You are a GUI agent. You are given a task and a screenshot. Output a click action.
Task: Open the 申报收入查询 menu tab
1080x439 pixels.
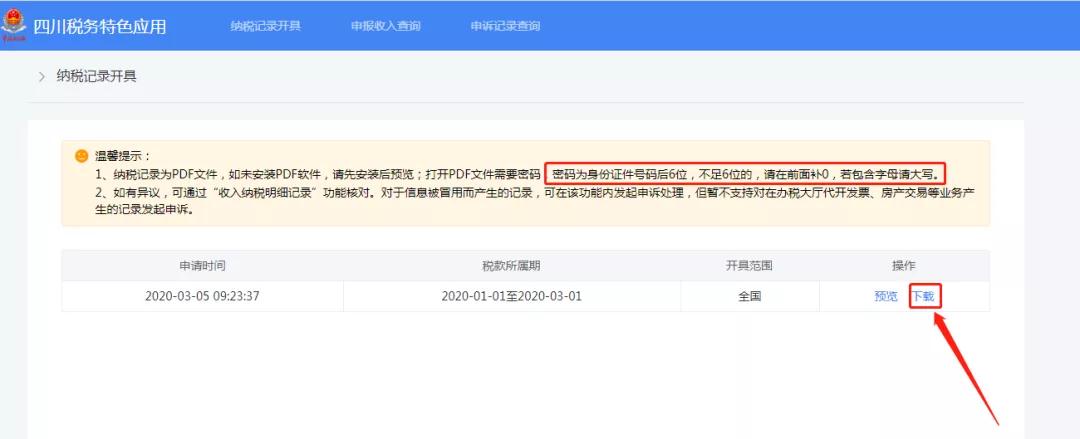385,26
